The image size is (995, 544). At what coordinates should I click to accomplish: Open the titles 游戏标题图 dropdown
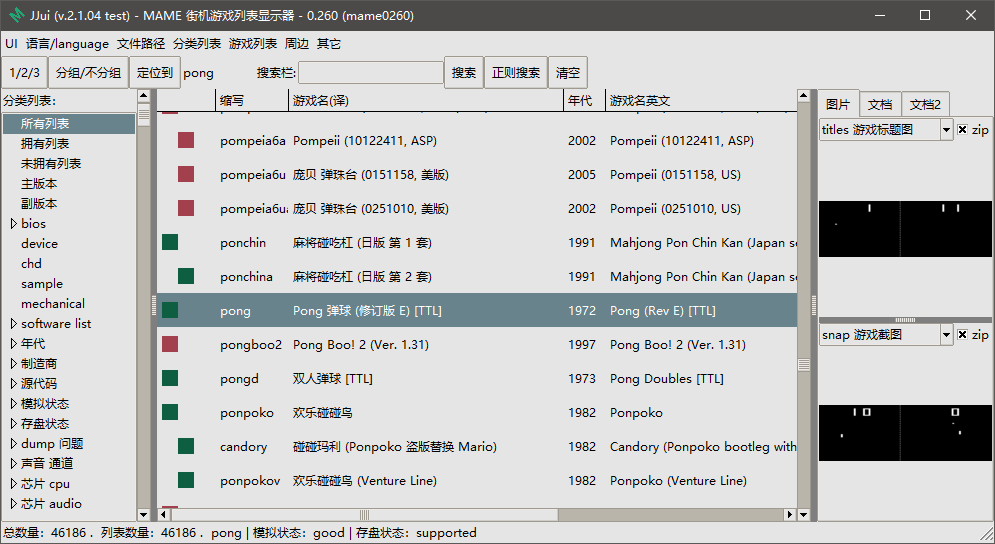point(946,129)
